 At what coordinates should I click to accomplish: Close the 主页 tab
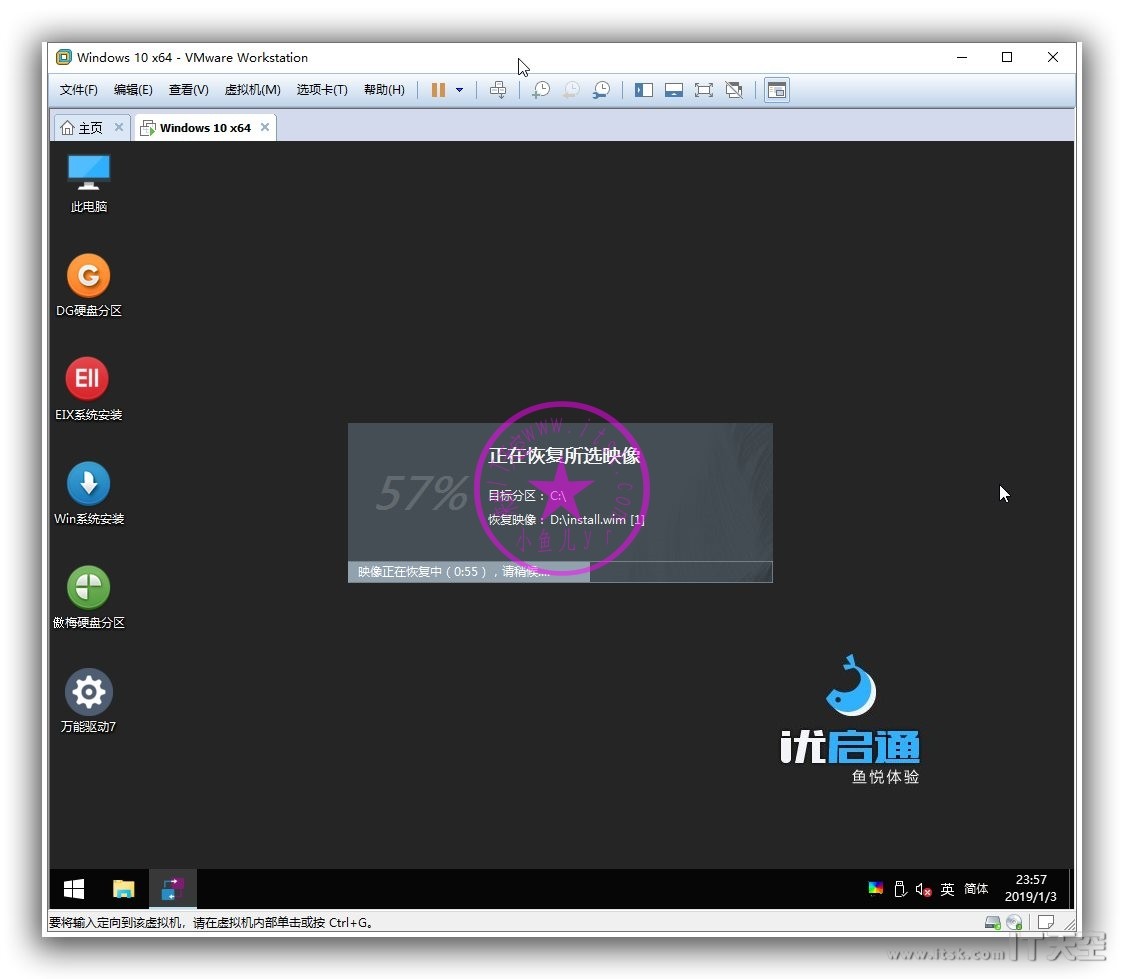(x=119, y=127)
